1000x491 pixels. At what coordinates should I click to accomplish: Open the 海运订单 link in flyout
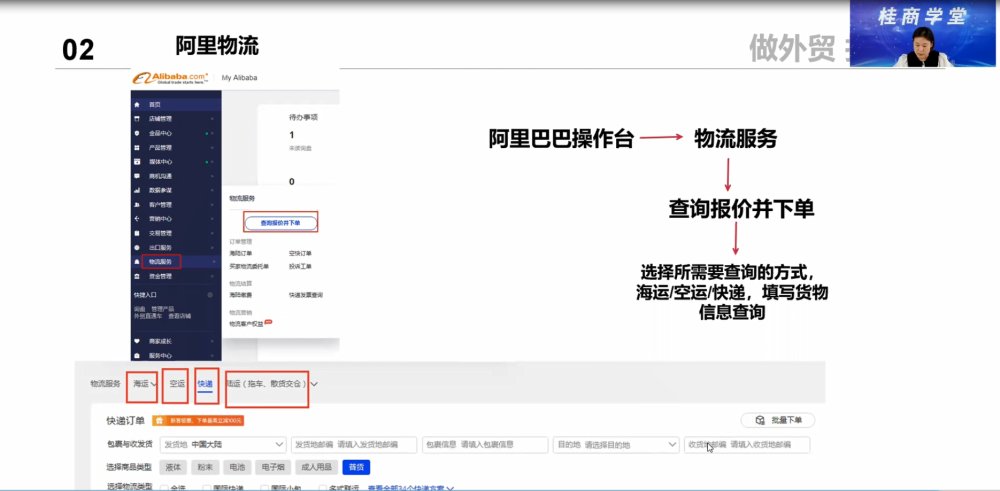click(240, 253)
